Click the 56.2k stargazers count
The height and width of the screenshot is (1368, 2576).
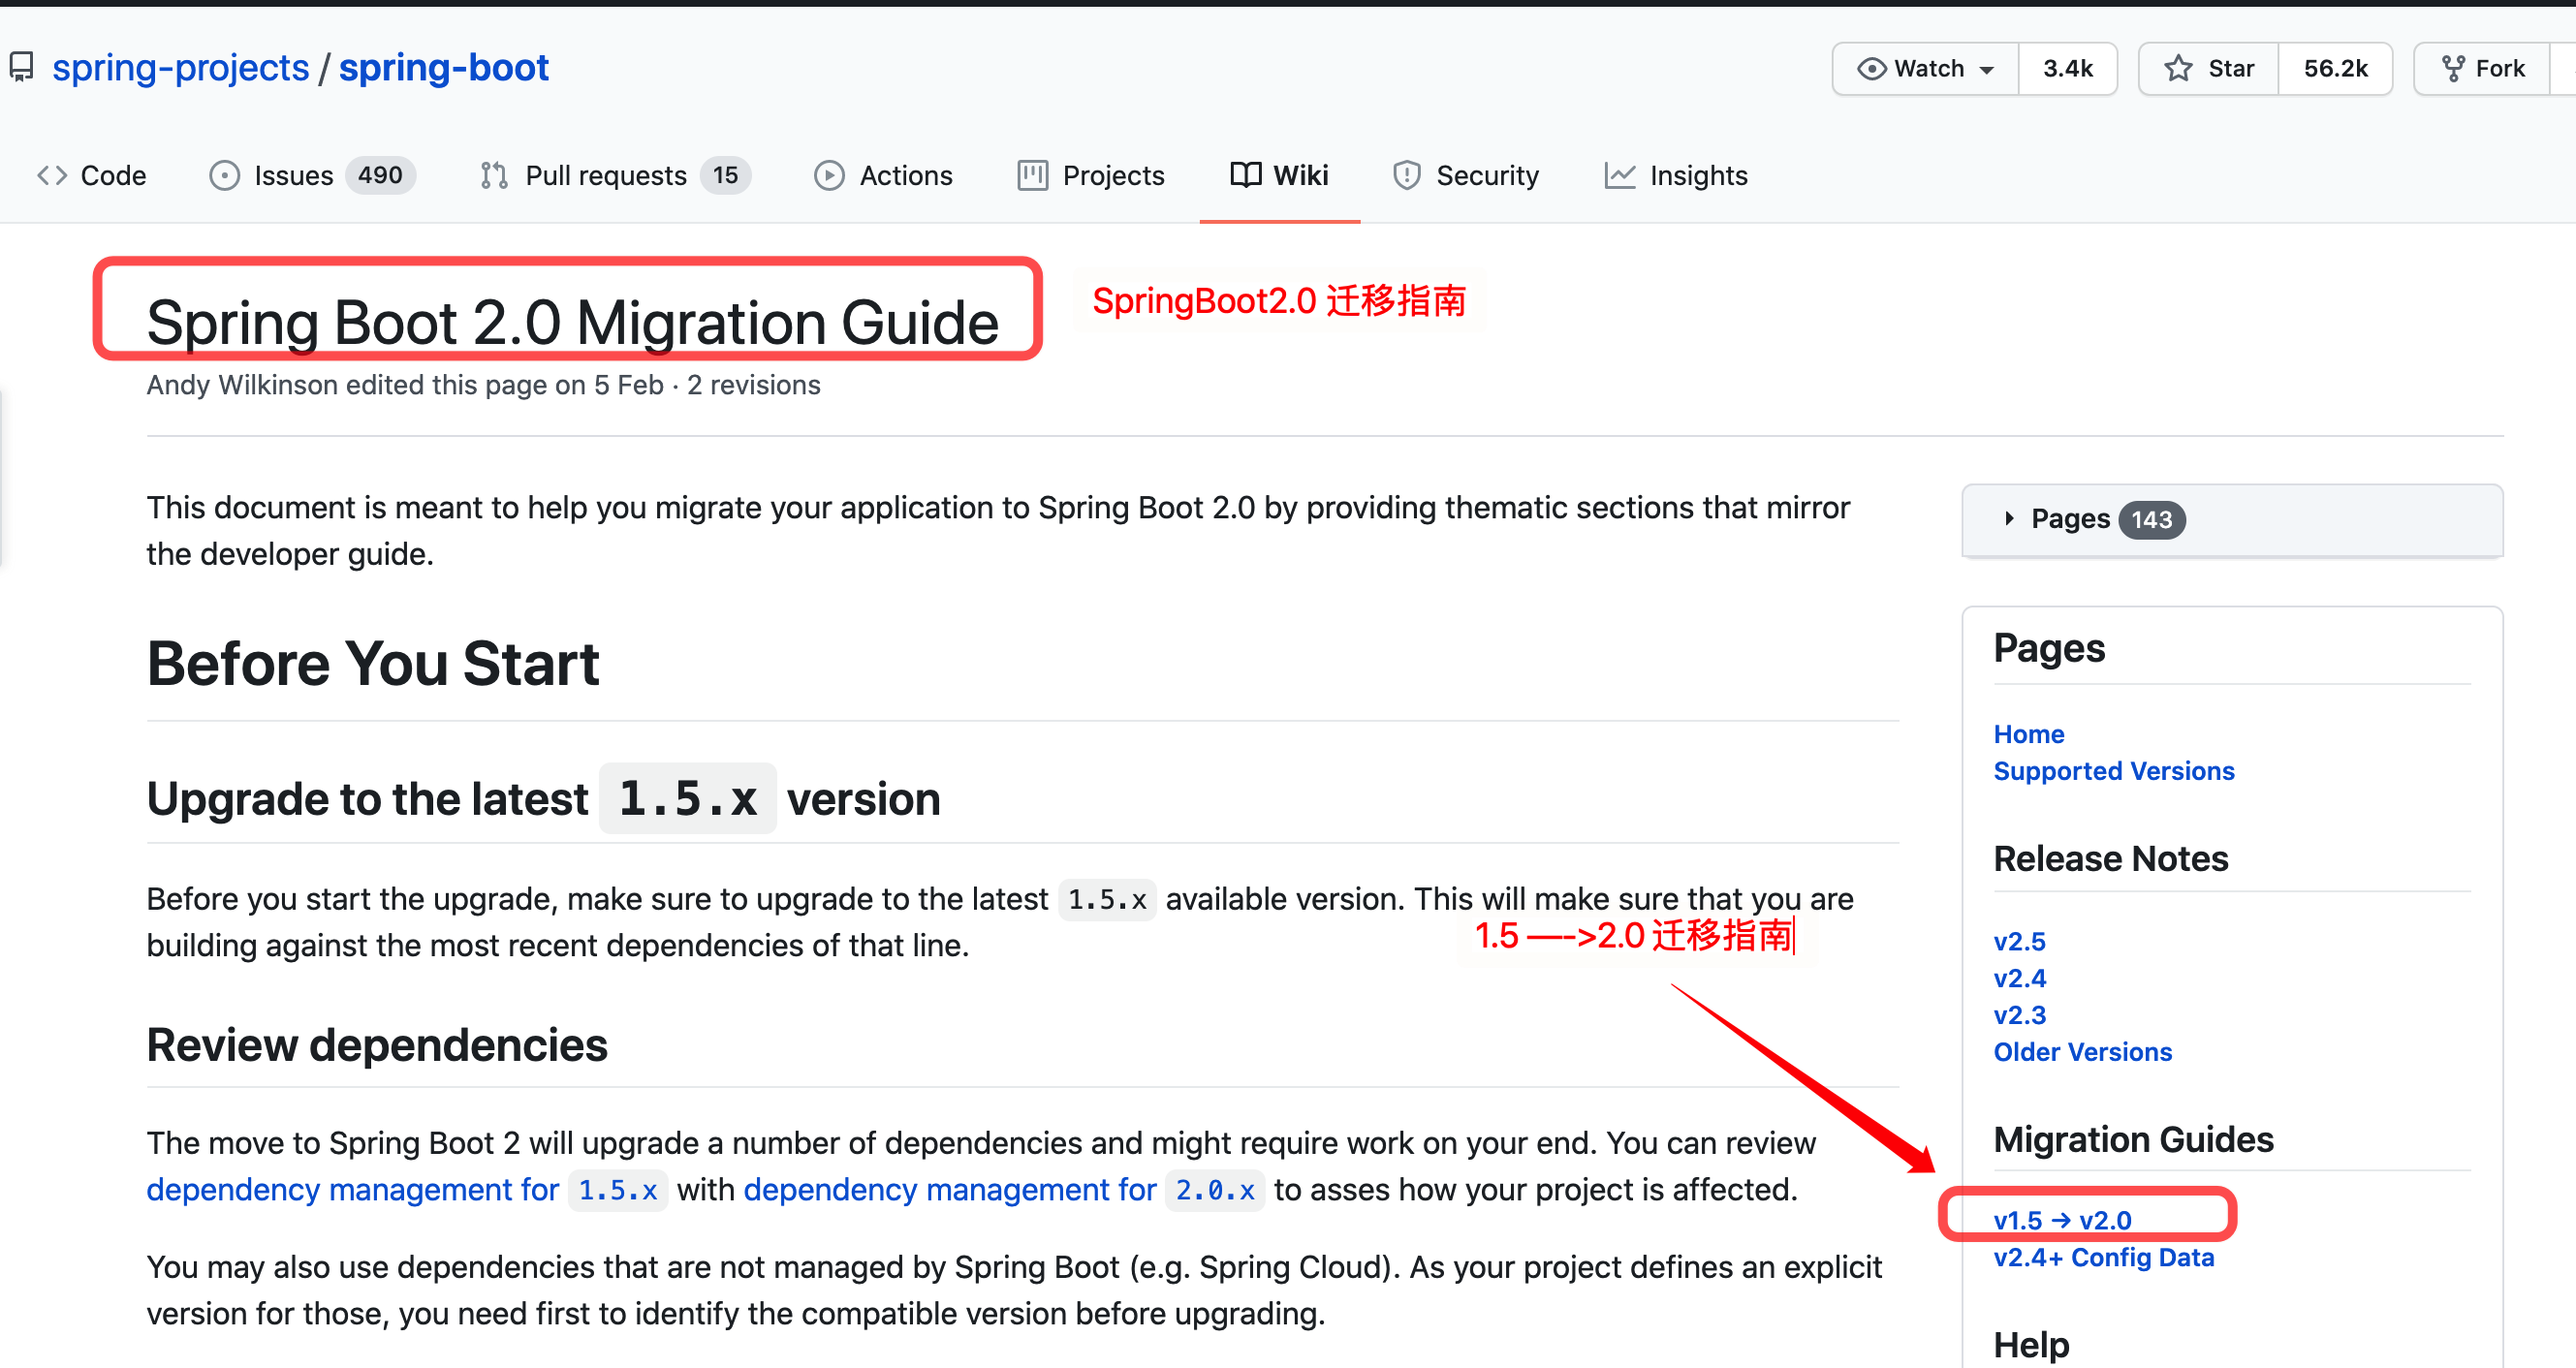pos(2335,69)
